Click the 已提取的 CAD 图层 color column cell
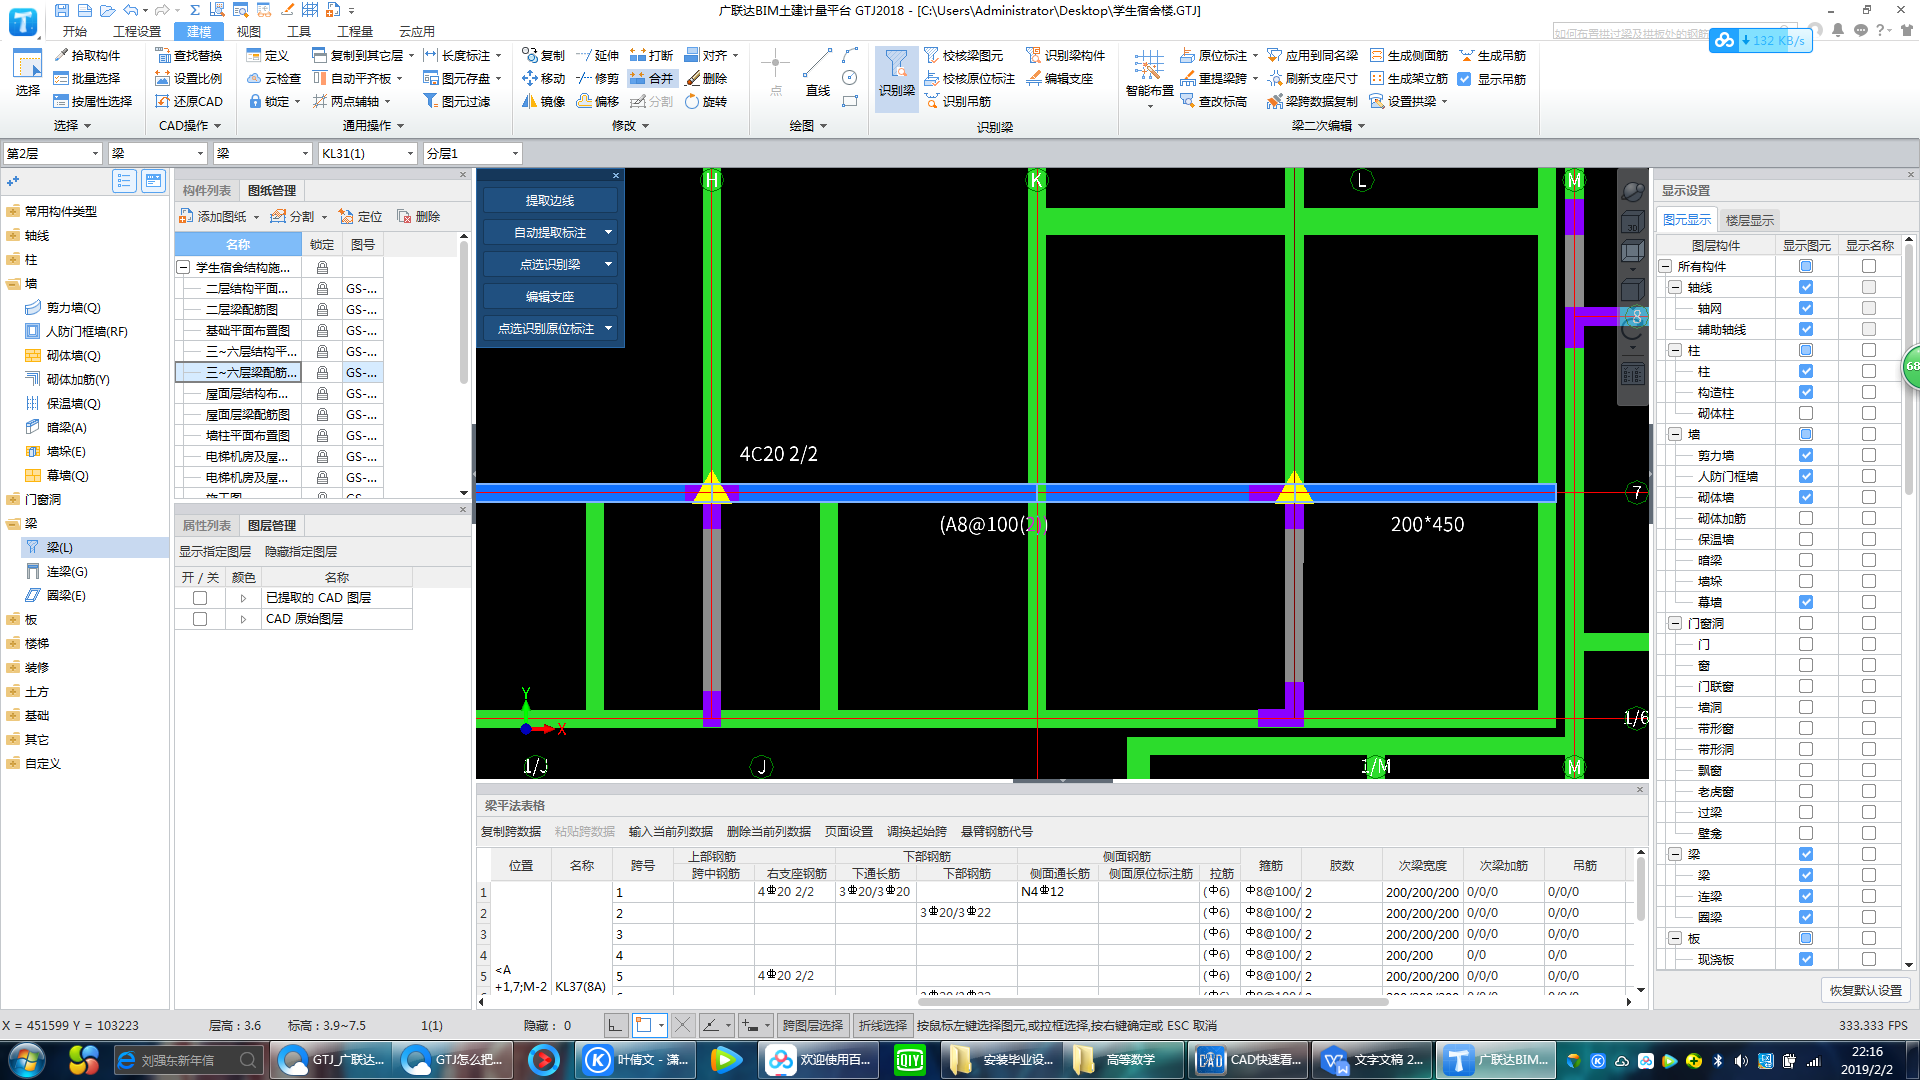This screenshot has height=1080, width=1920. (x=243, y=598)
